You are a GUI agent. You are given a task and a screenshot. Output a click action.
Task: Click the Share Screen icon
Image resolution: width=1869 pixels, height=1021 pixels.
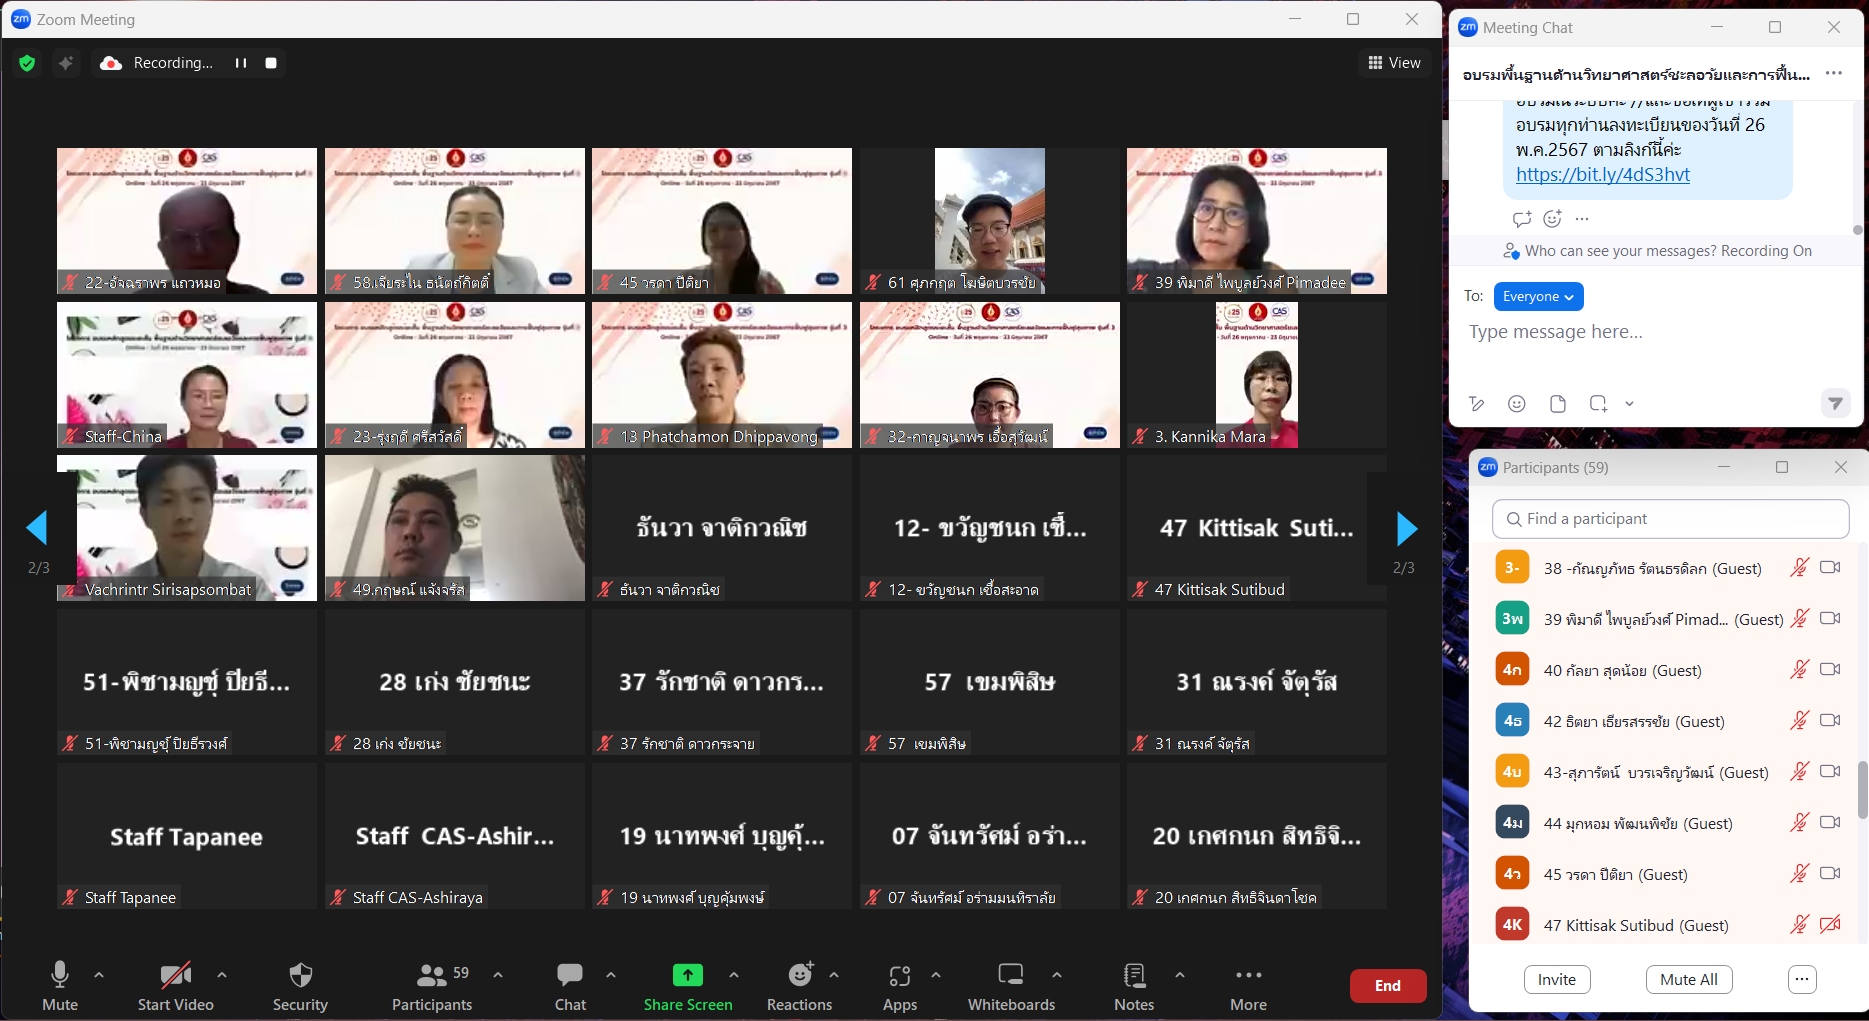coord(687,975)
